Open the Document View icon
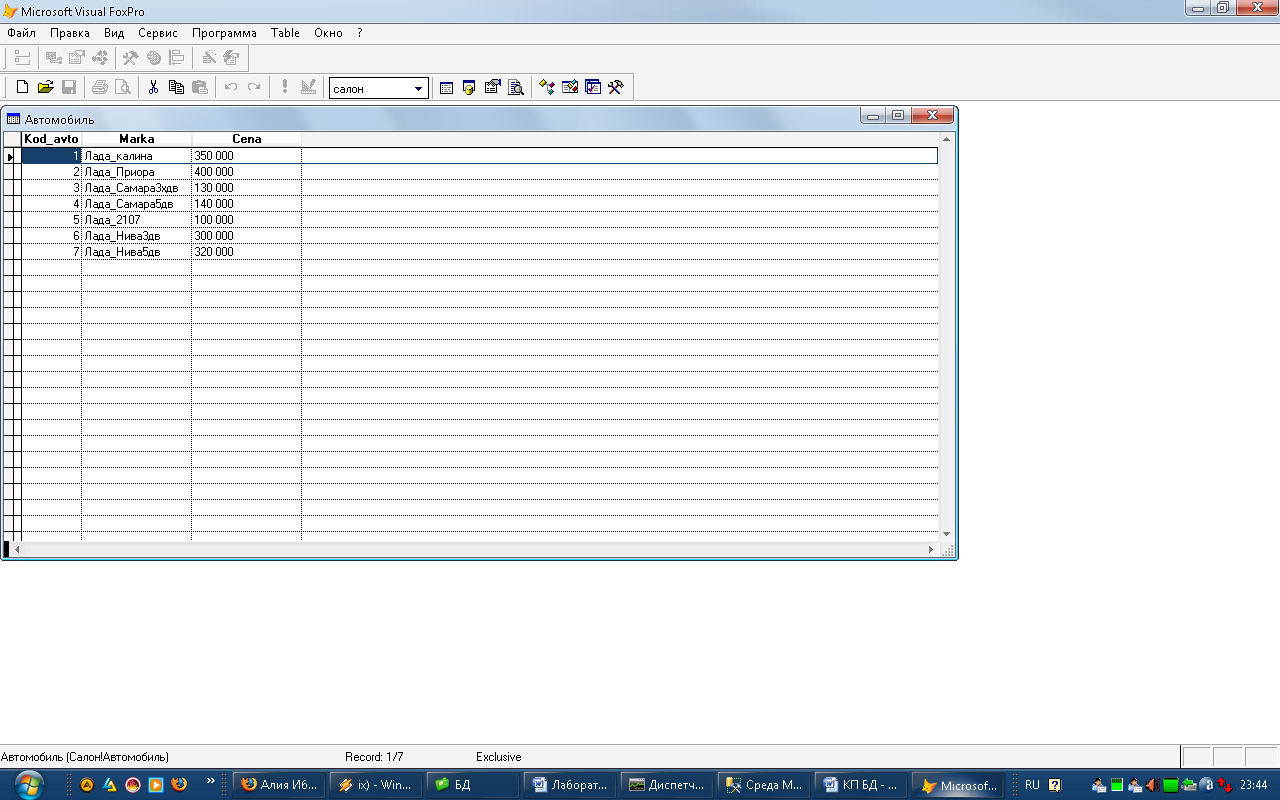1280x800 pixels. 516,88
